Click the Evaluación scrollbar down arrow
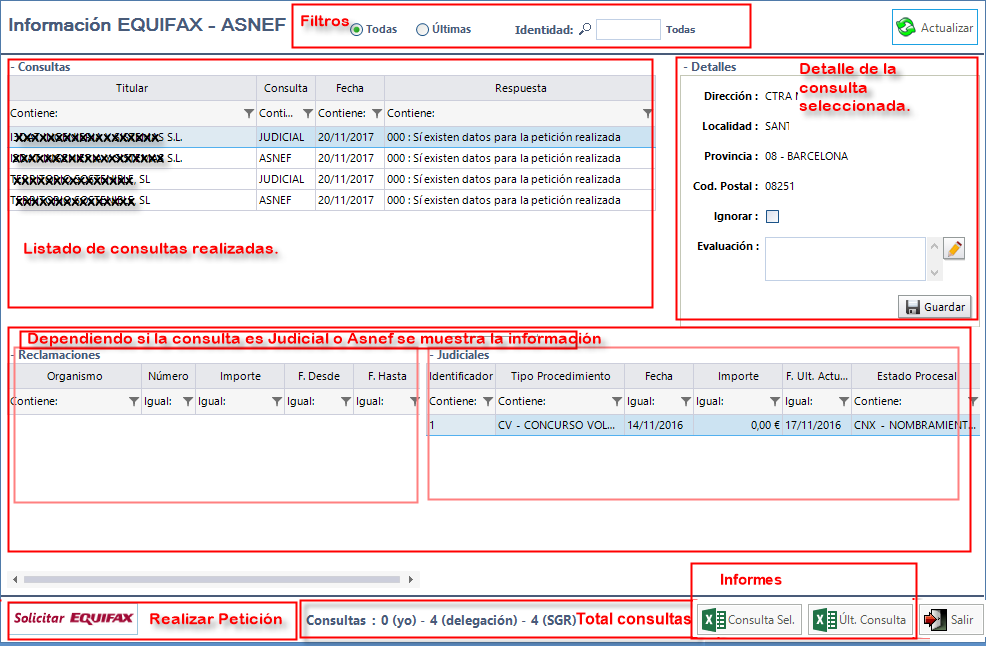Image resolution: width=986 pixels, height=646 pixels. (x=934, y=272)
